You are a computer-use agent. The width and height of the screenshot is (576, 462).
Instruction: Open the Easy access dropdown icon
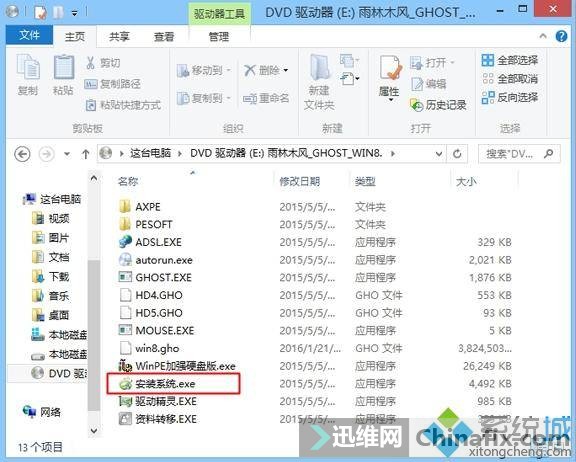[349, 79]
